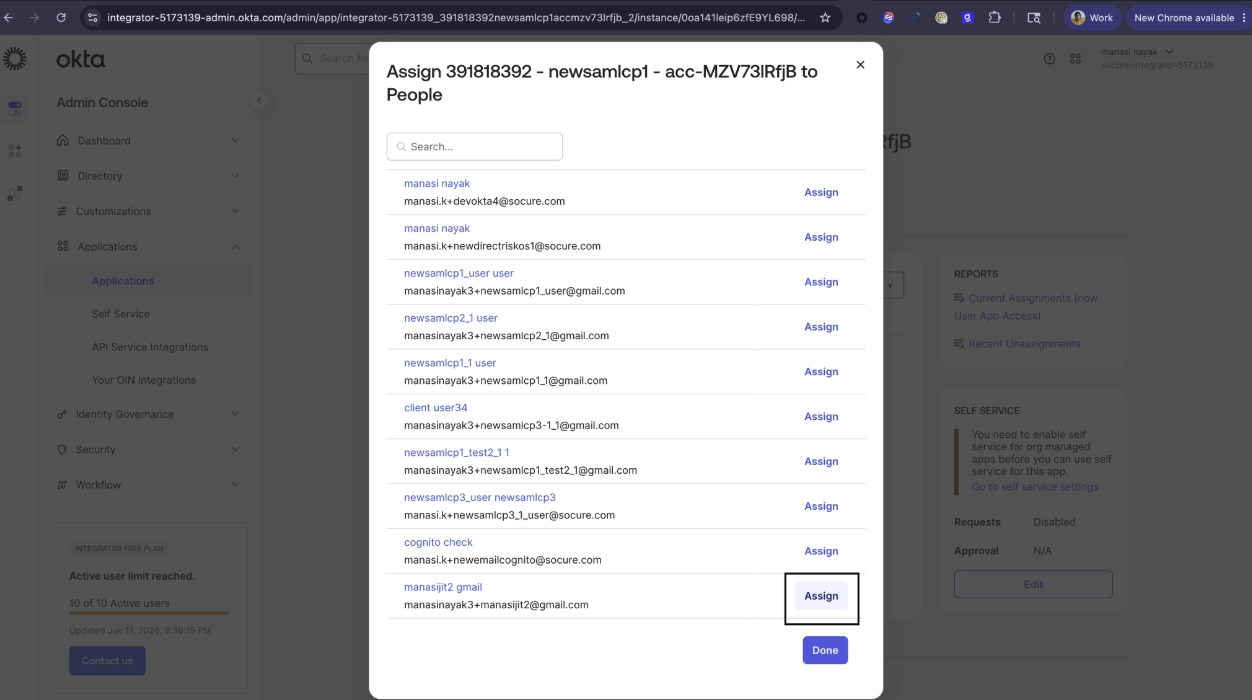The height and width of the screenshot is (700, 1252).
Task: Assign newsamlcp2_1 user
Action: [821, 327]
